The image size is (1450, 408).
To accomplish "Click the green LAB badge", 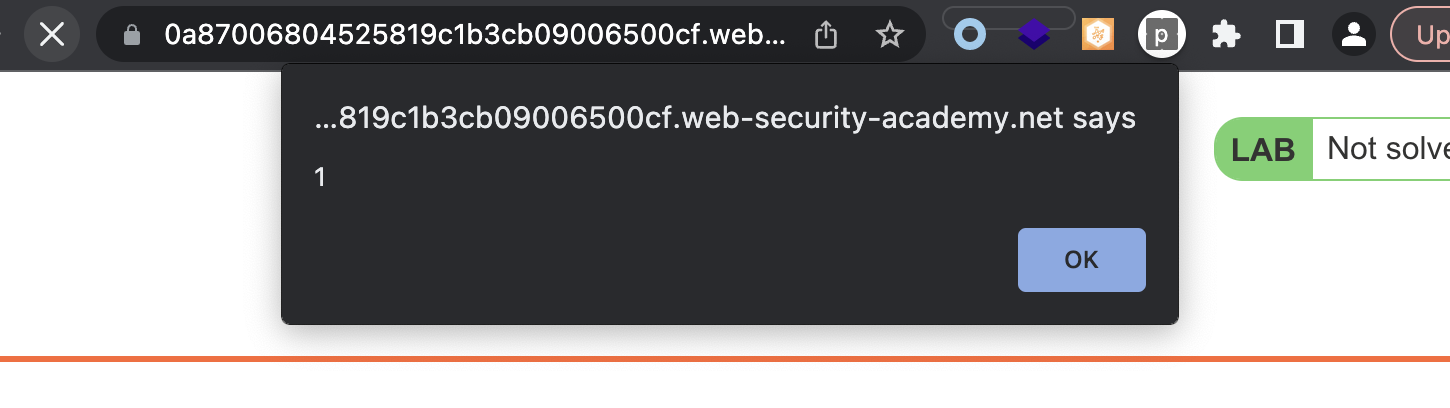I will point(1263,150).
